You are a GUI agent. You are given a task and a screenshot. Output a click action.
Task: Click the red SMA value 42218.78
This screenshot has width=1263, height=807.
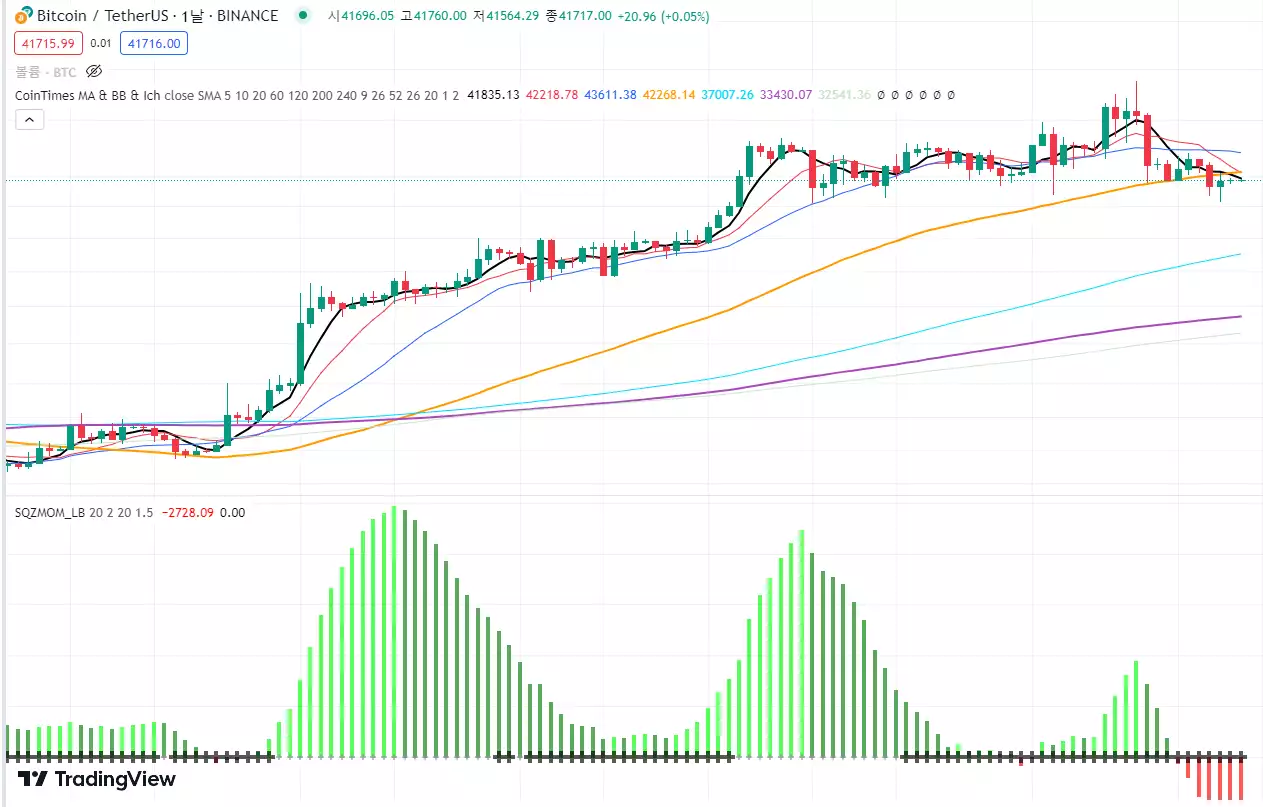coord(552,95)
